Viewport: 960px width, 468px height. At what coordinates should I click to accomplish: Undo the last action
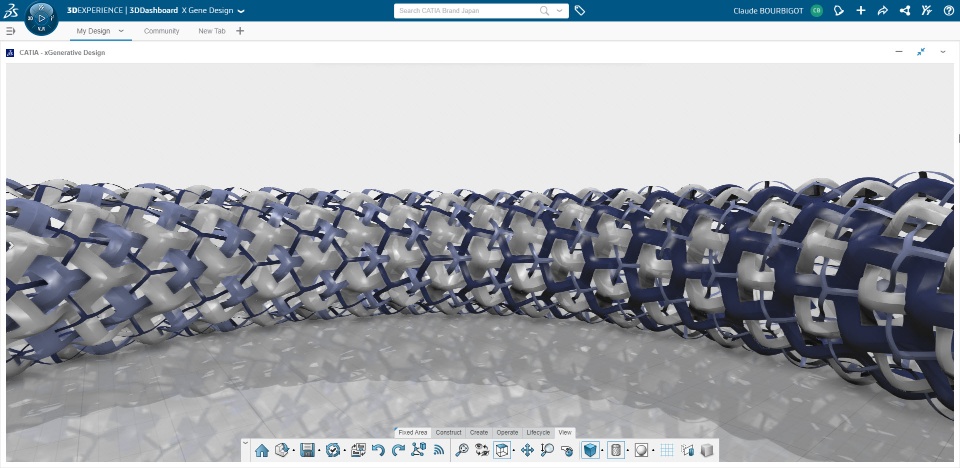378,450
